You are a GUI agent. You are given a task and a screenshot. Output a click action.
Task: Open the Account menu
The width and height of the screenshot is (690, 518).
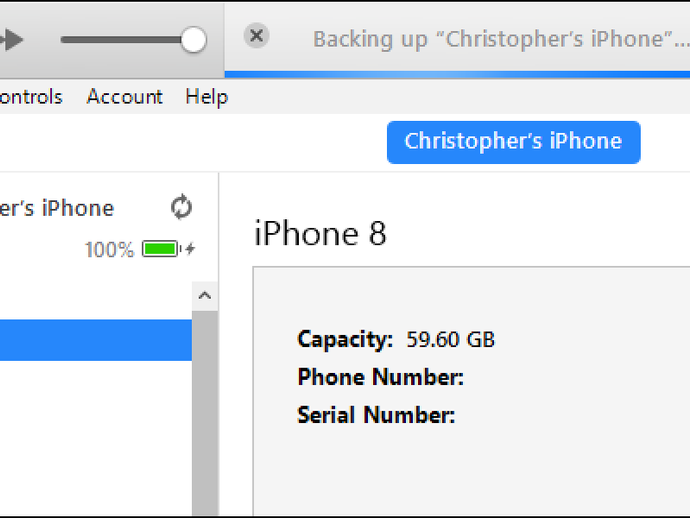click(x=124, y=97)
